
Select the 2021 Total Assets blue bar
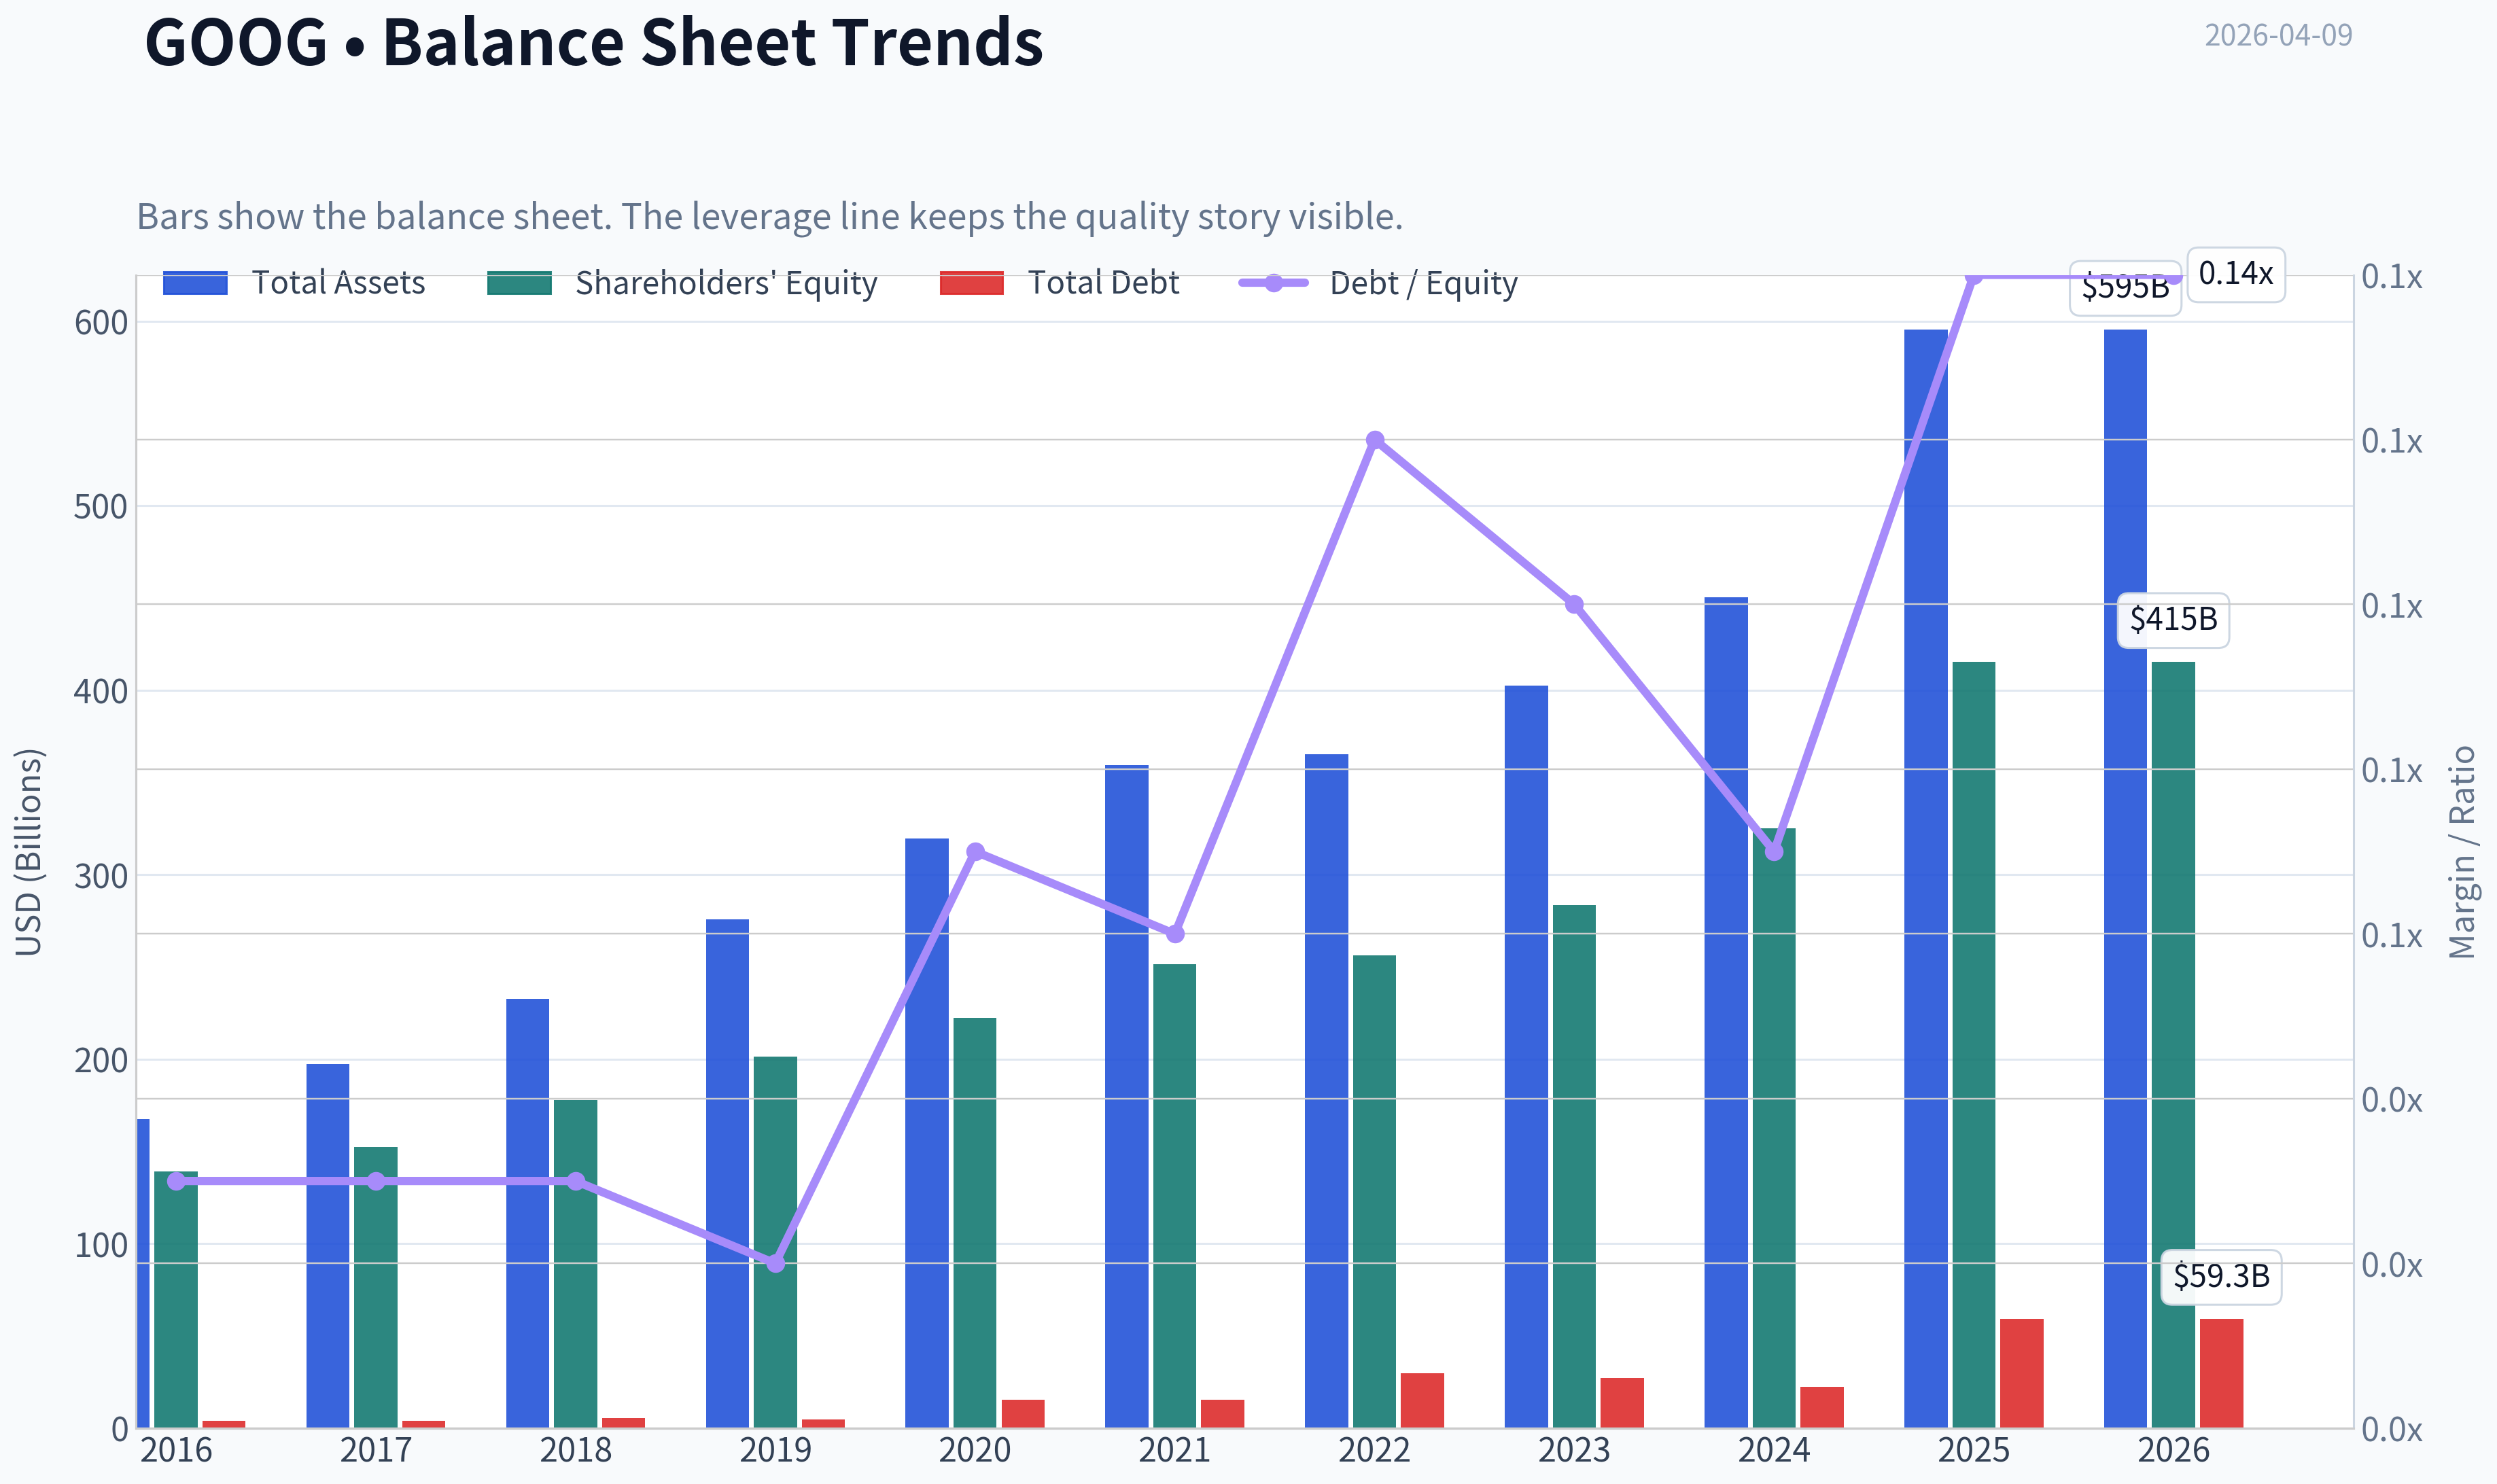[1127, 1096]
